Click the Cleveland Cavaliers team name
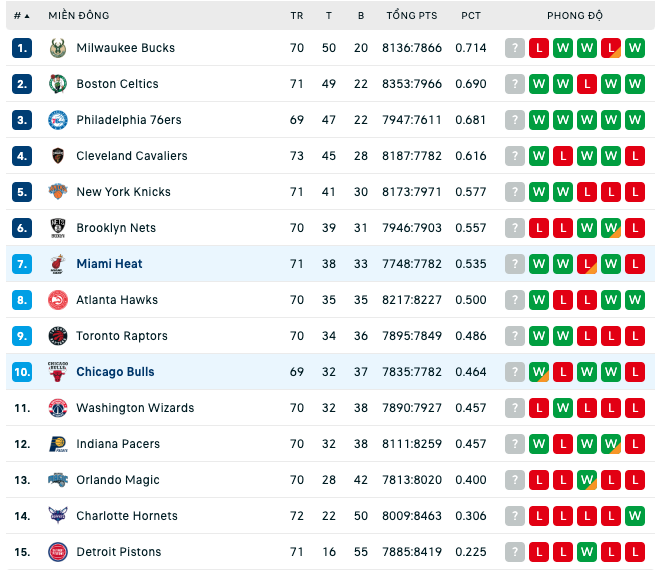 (x=132, y=156)
